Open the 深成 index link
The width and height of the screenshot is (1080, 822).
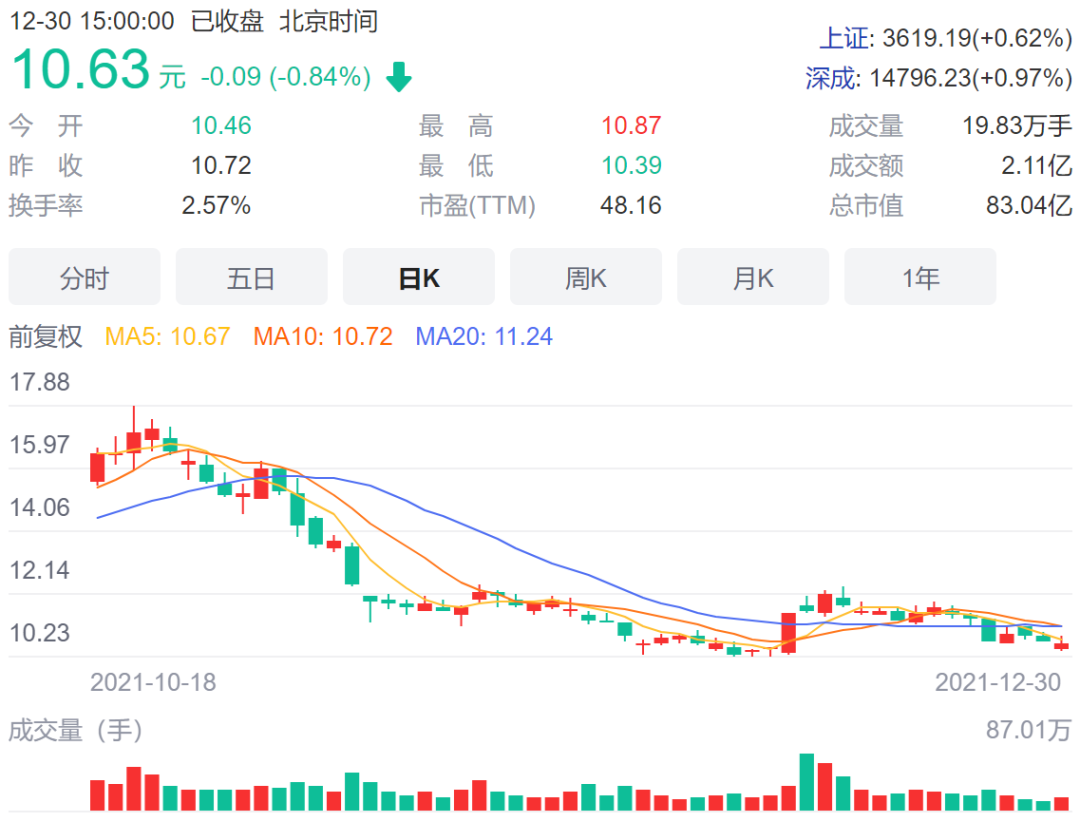[x=831, y=78]
